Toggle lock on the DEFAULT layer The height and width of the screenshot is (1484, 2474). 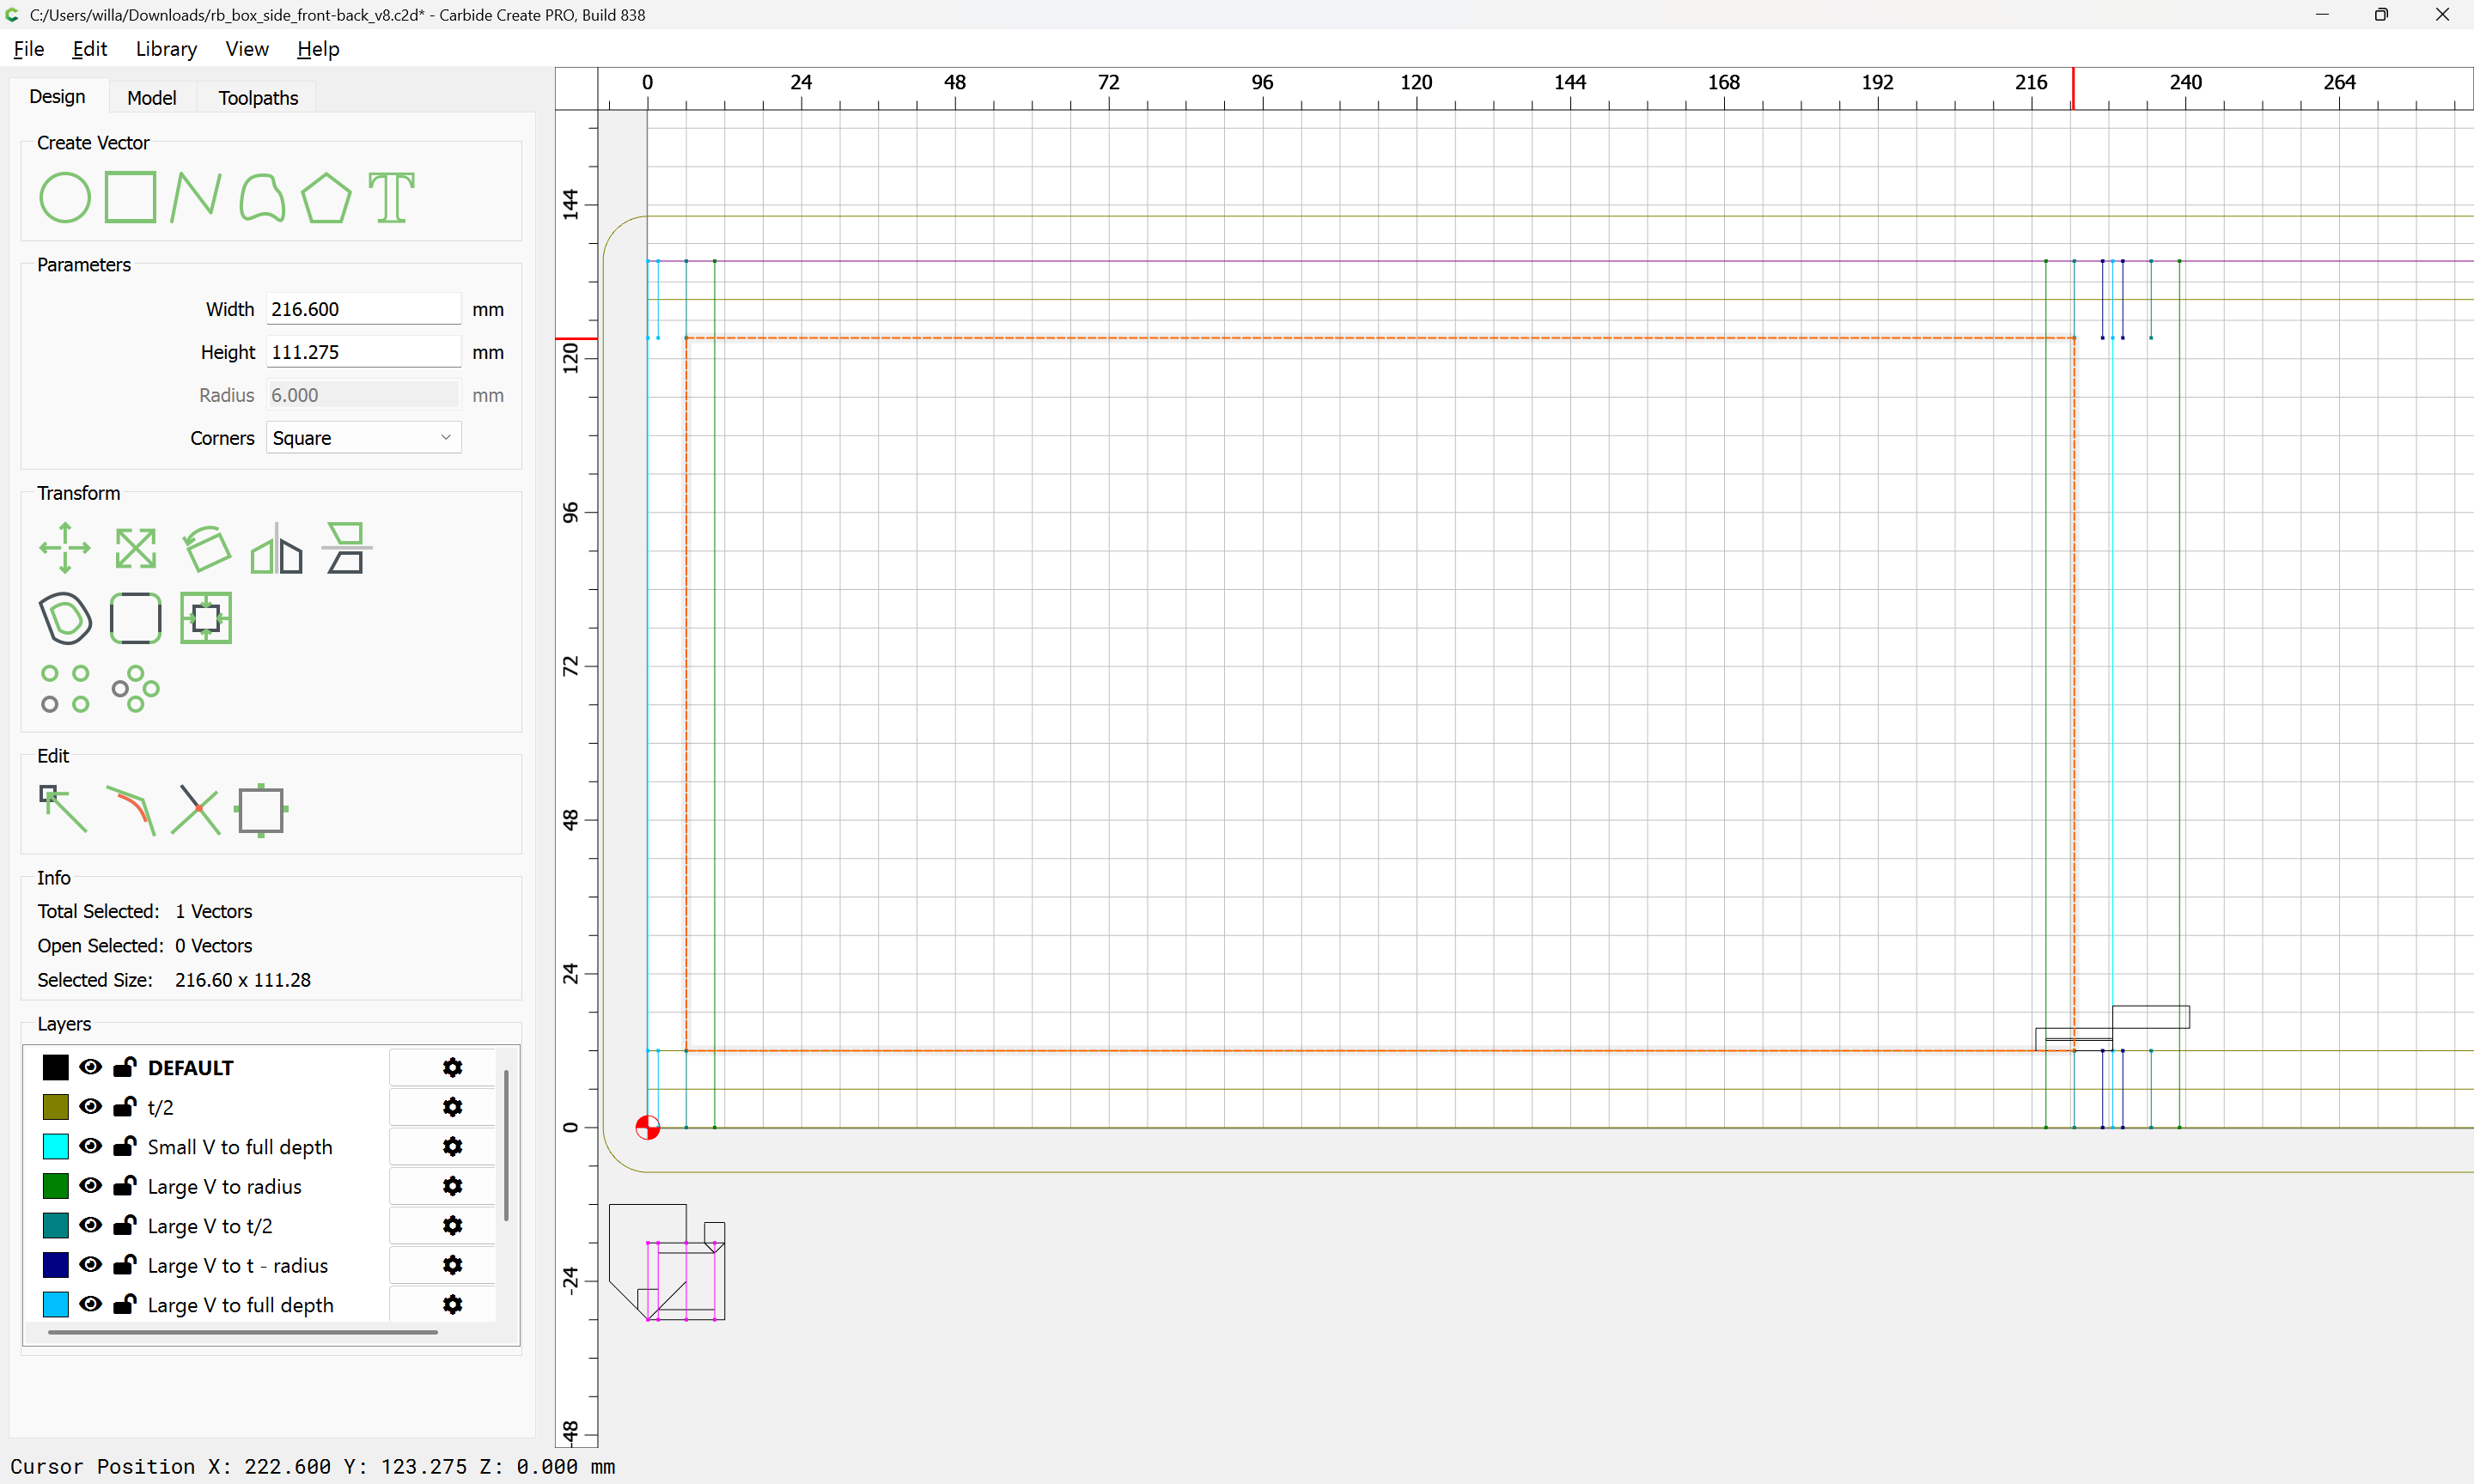[124, 1067]
